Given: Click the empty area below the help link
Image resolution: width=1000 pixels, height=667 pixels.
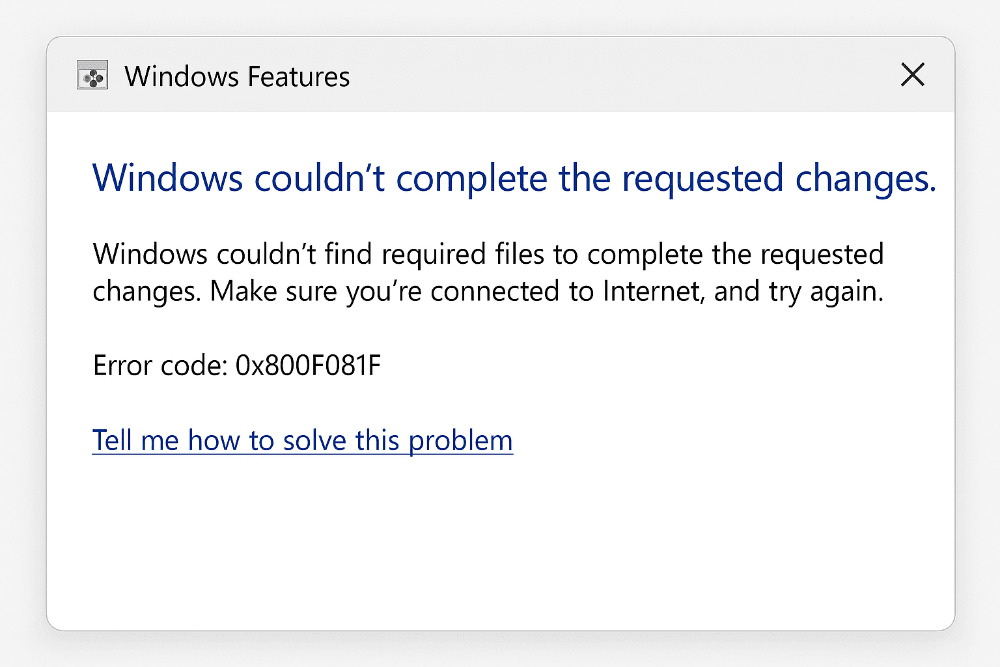Looking at the screenshot, I should 500,540.
